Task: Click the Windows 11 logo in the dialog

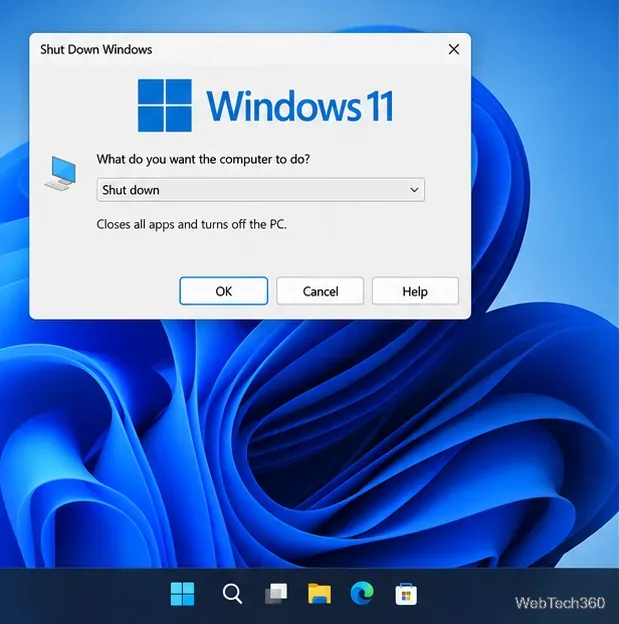Action: tap(266, 105)
